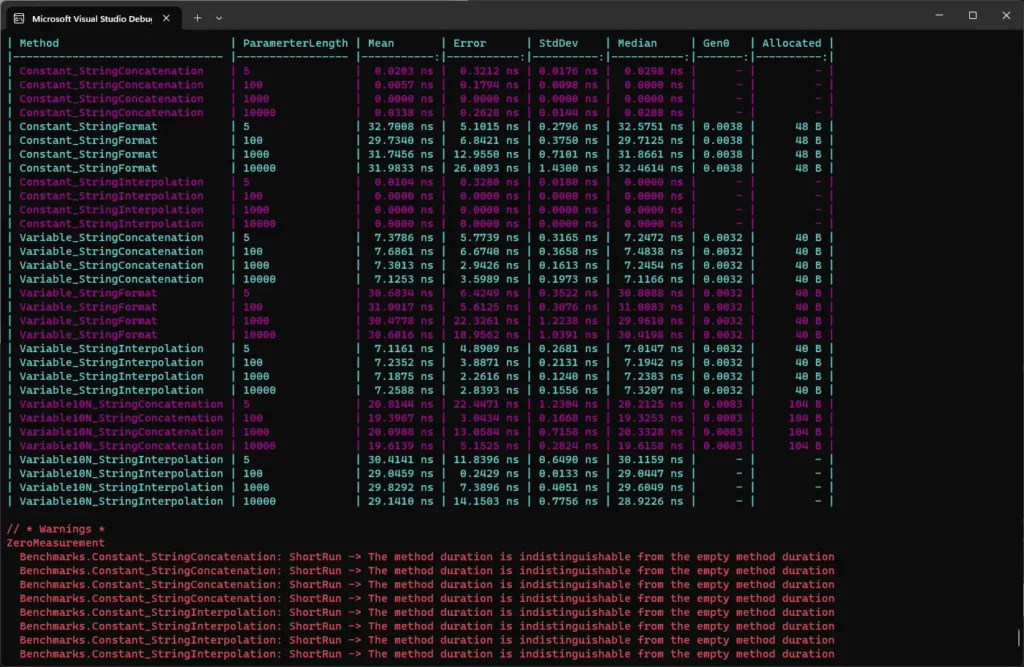
Task: Click the Mean column header
Action: coord(381,43)
